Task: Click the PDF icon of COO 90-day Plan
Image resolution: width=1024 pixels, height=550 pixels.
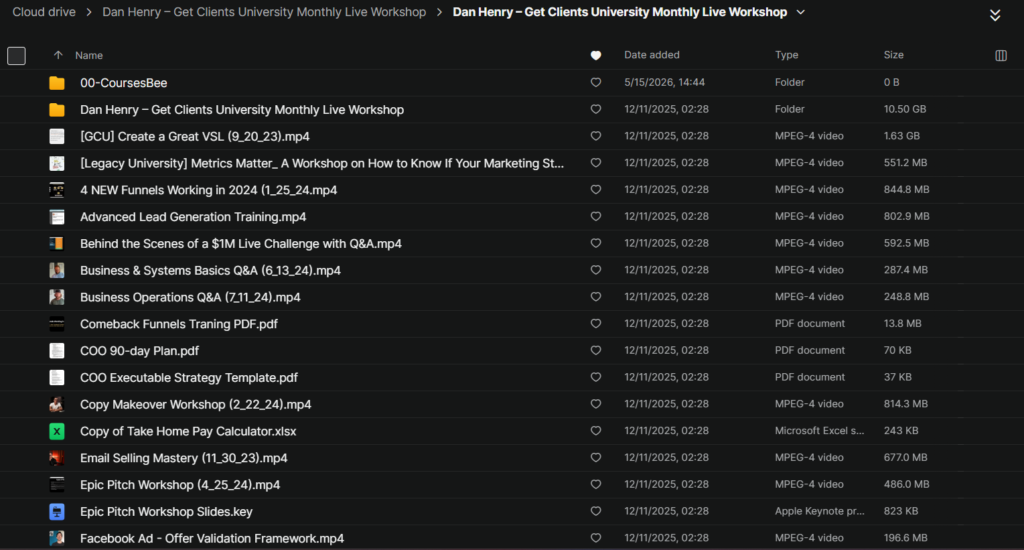Action: click(57, 351)
